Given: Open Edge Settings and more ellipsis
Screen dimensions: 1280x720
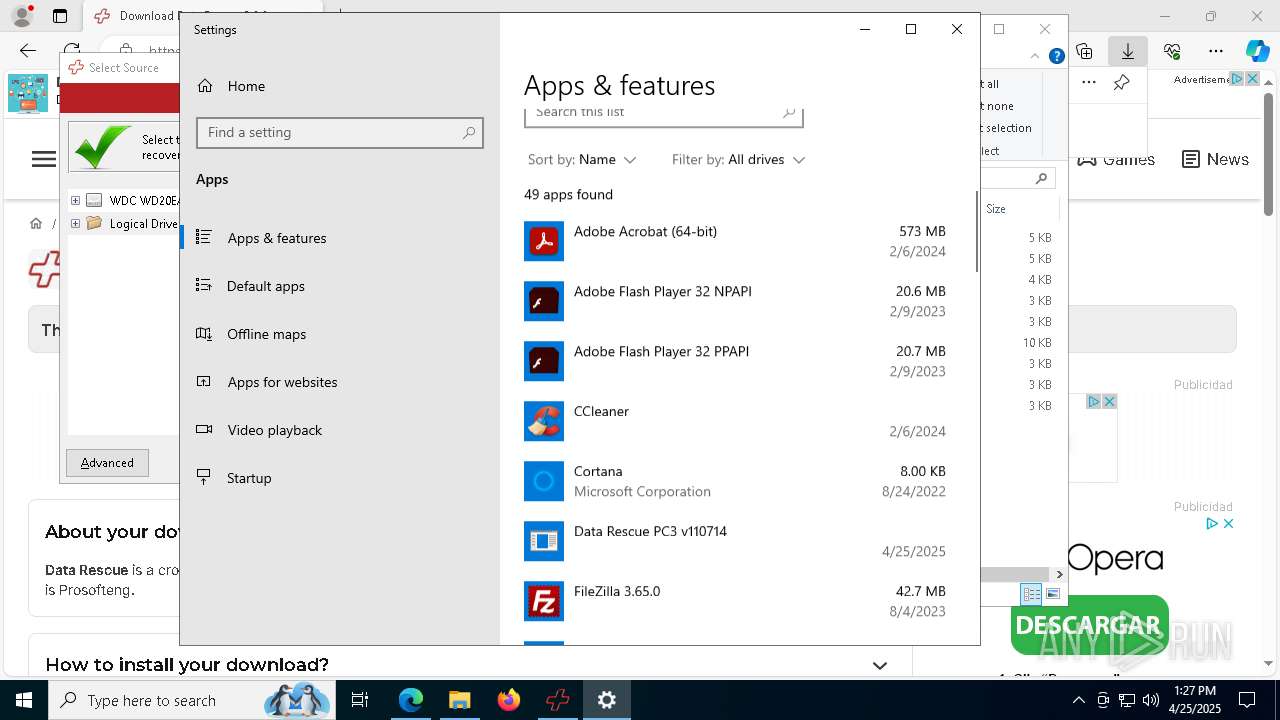Looking at the screenshot, I should [1216, 51].
